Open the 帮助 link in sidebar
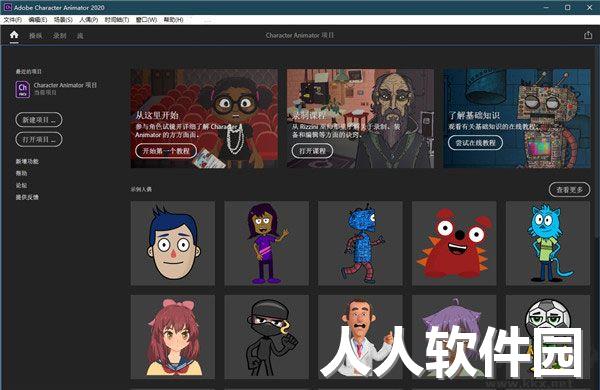 (21, 173)
